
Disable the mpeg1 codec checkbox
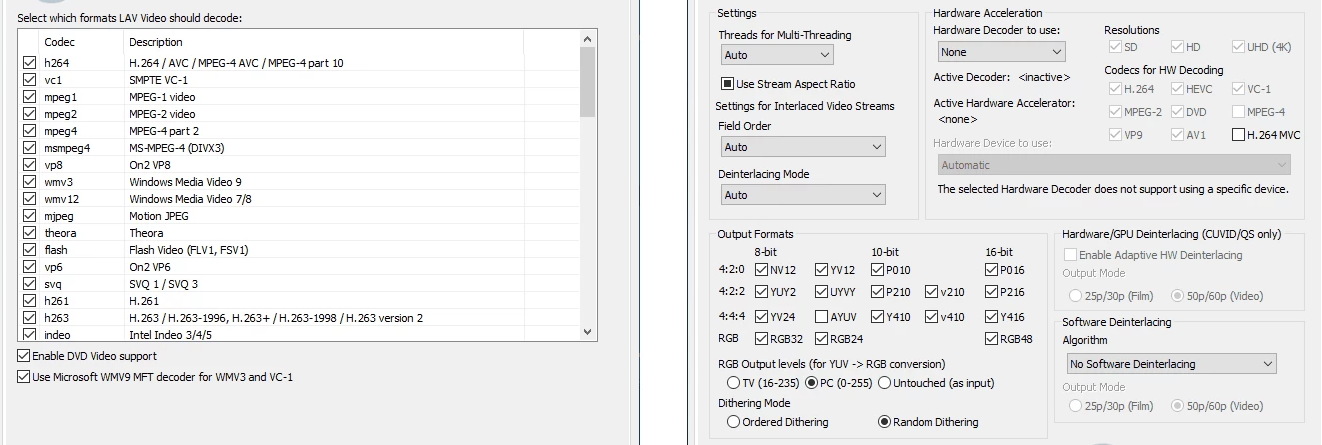point(29,97)
